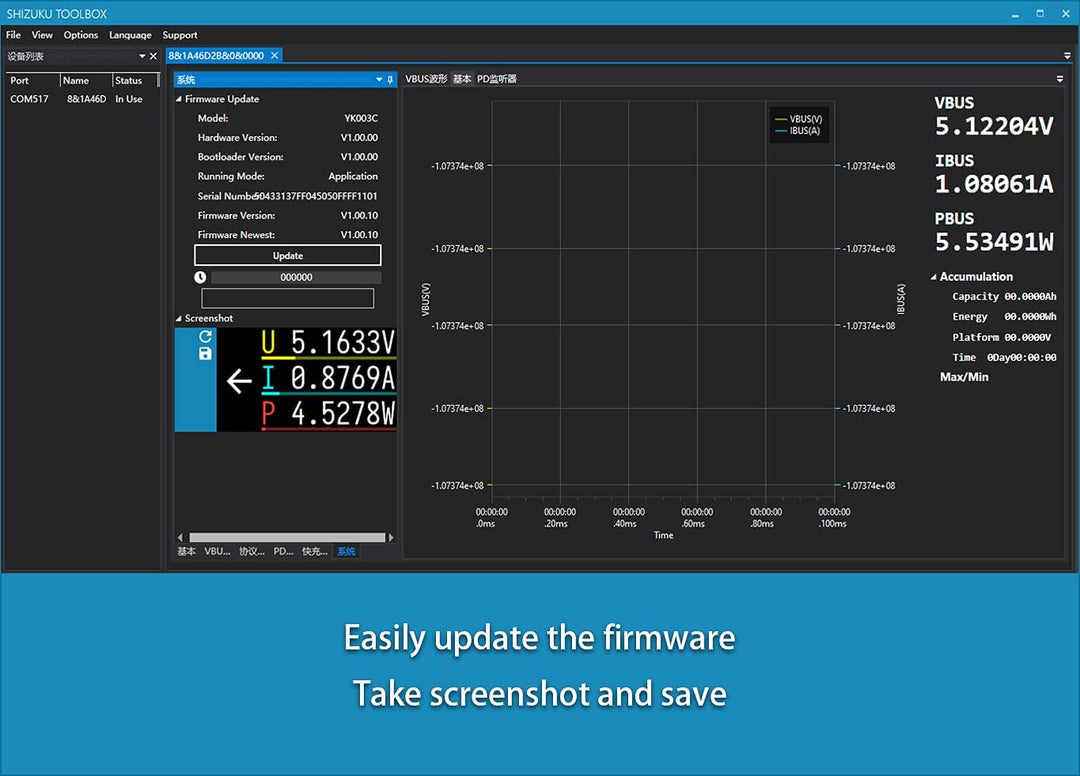Click the Energy value 00.0000Wh
The image size is (1080, 776).
(x=1030, y=317)
